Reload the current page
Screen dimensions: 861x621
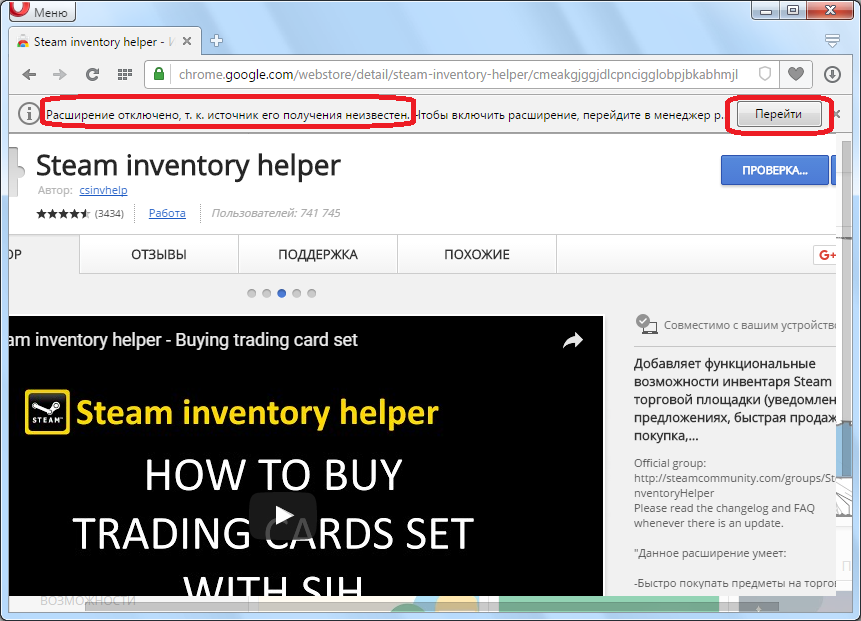coord(92,74)
